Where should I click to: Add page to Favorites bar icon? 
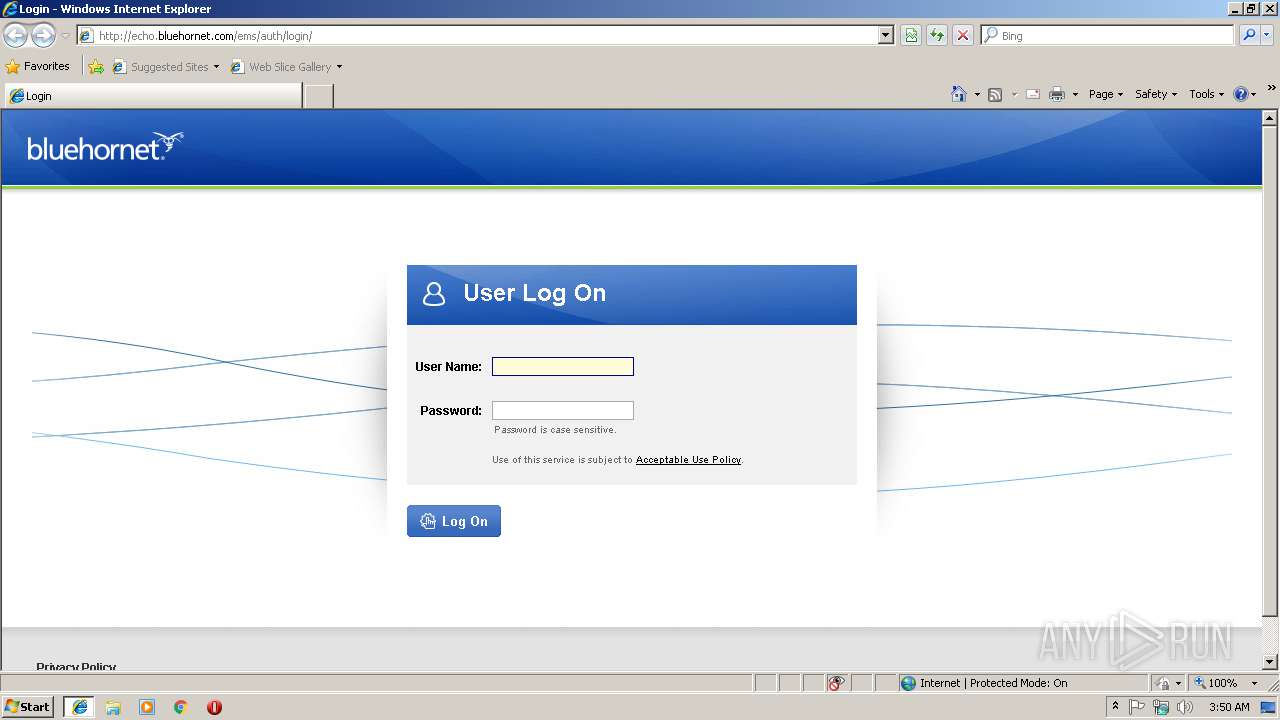pyautogui.click(x=96, y=67)
